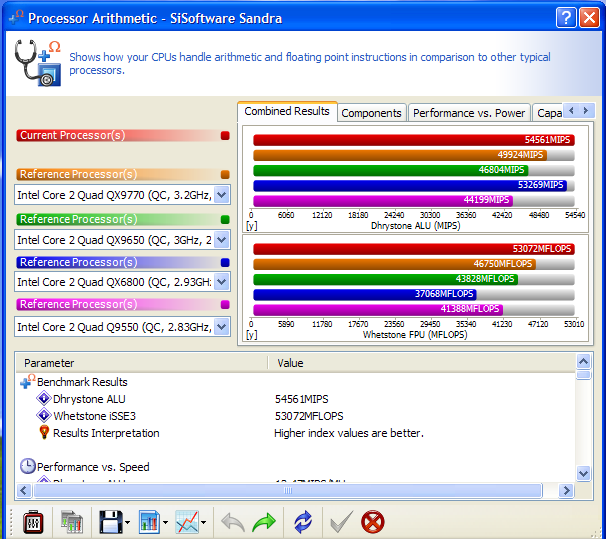Open the line graph icon dropdown arrow
The height and width of the screenshot is (539, 606).
[203, 522]
